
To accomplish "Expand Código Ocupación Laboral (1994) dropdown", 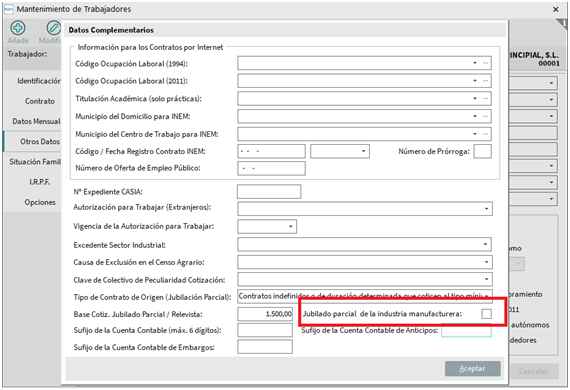I will [475, 63].
